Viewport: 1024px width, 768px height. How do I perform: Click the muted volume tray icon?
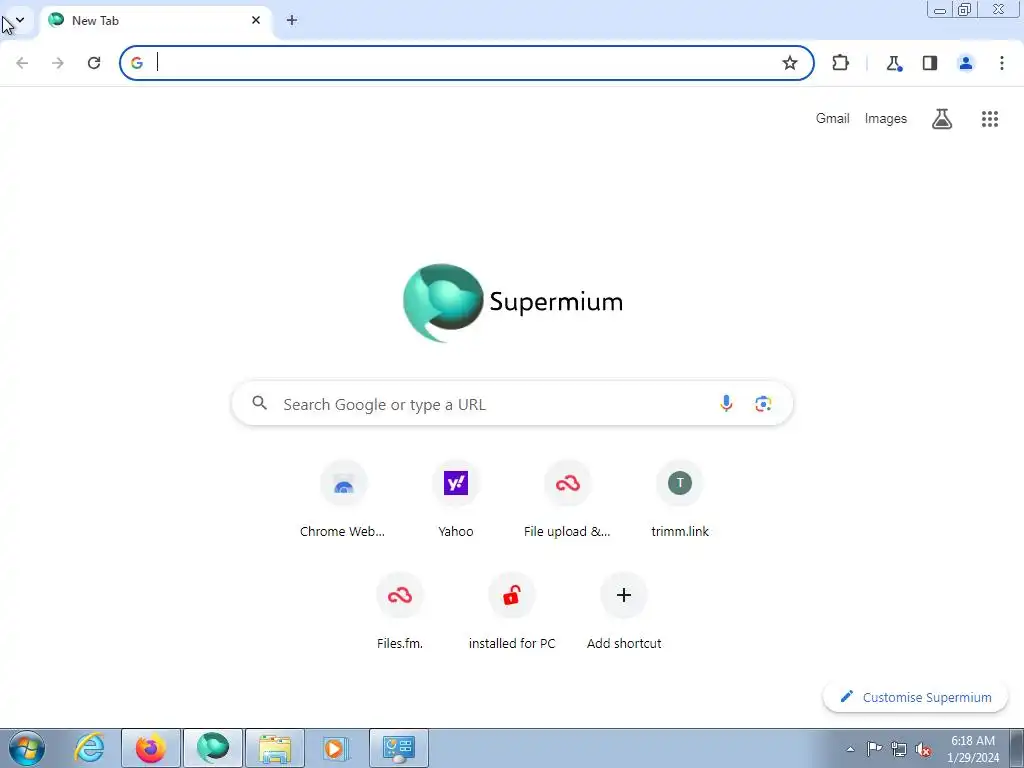(923, 749)
